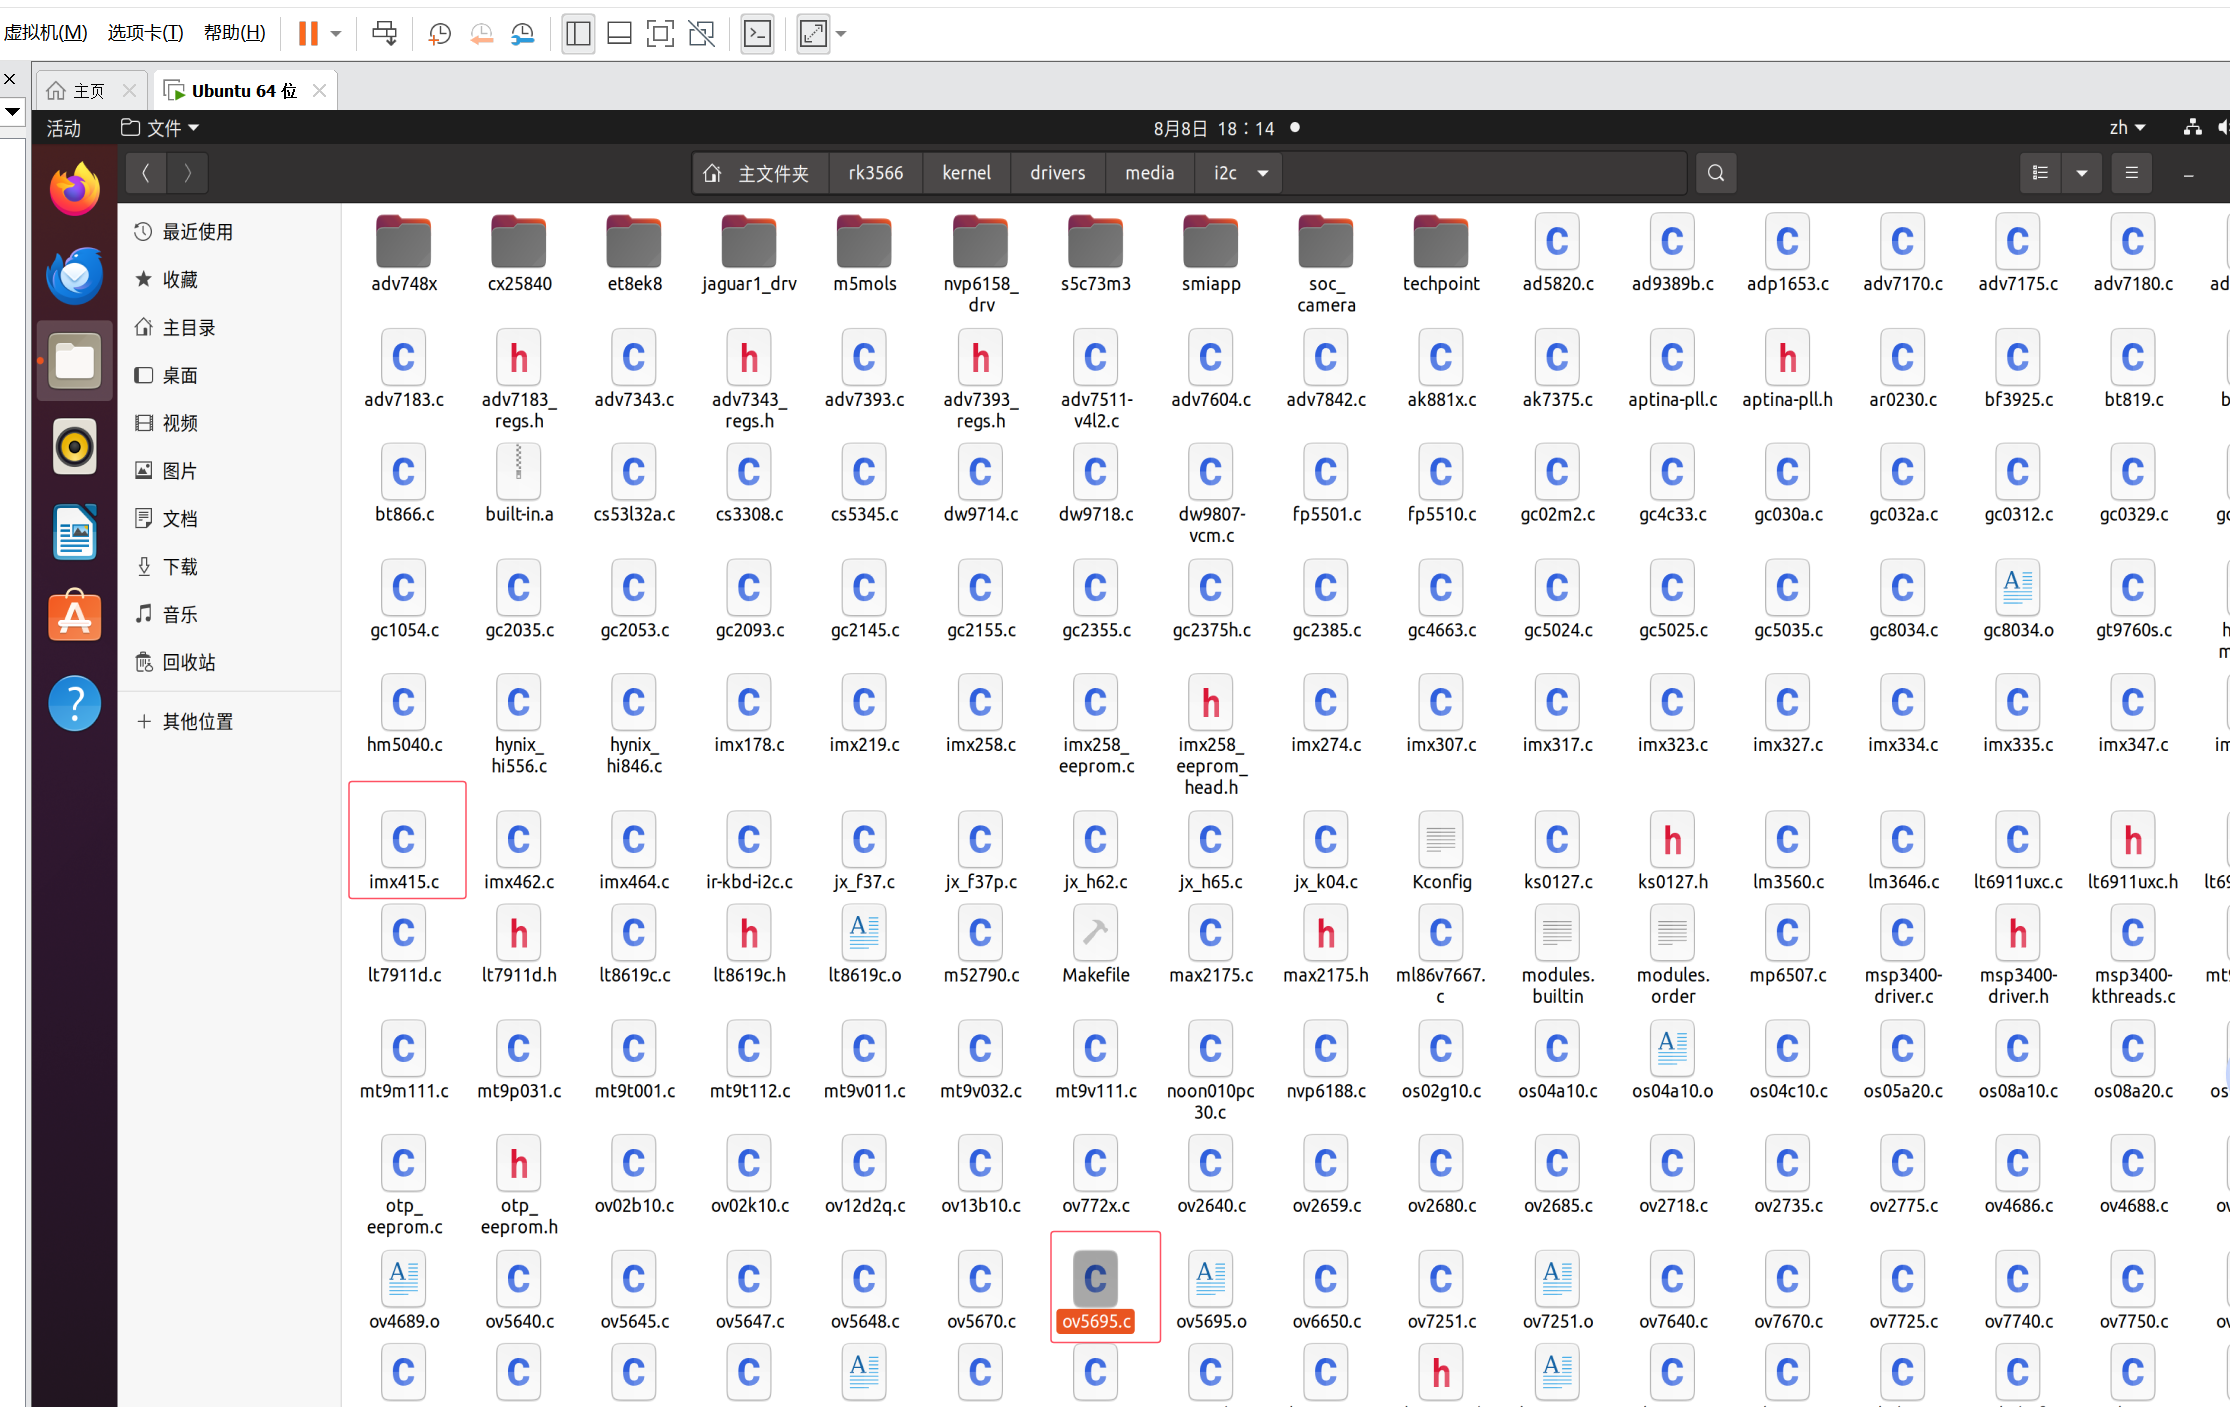Open 最近使用 in sidebar
This screenshot has width=2230, height=1407.
(230, 232)
